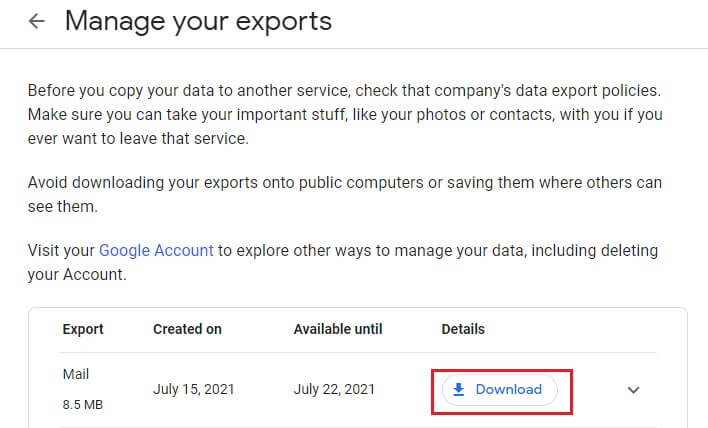Image resolution: width=708 pixels, height=428 pixels.
Task: Click the words your Account ending the paragraph
Action: 77,274
